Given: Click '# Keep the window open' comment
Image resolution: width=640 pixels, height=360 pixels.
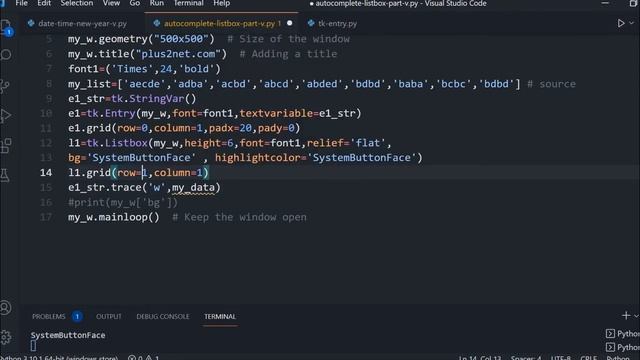Looking at the screenshot, I should [239, 217].
